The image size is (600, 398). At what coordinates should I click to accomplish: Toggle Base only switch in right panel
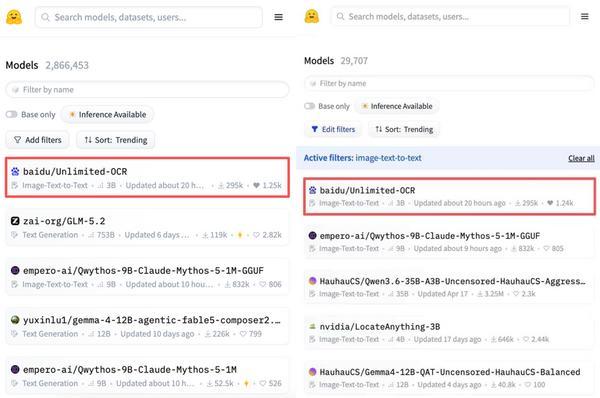pos(310,106)
